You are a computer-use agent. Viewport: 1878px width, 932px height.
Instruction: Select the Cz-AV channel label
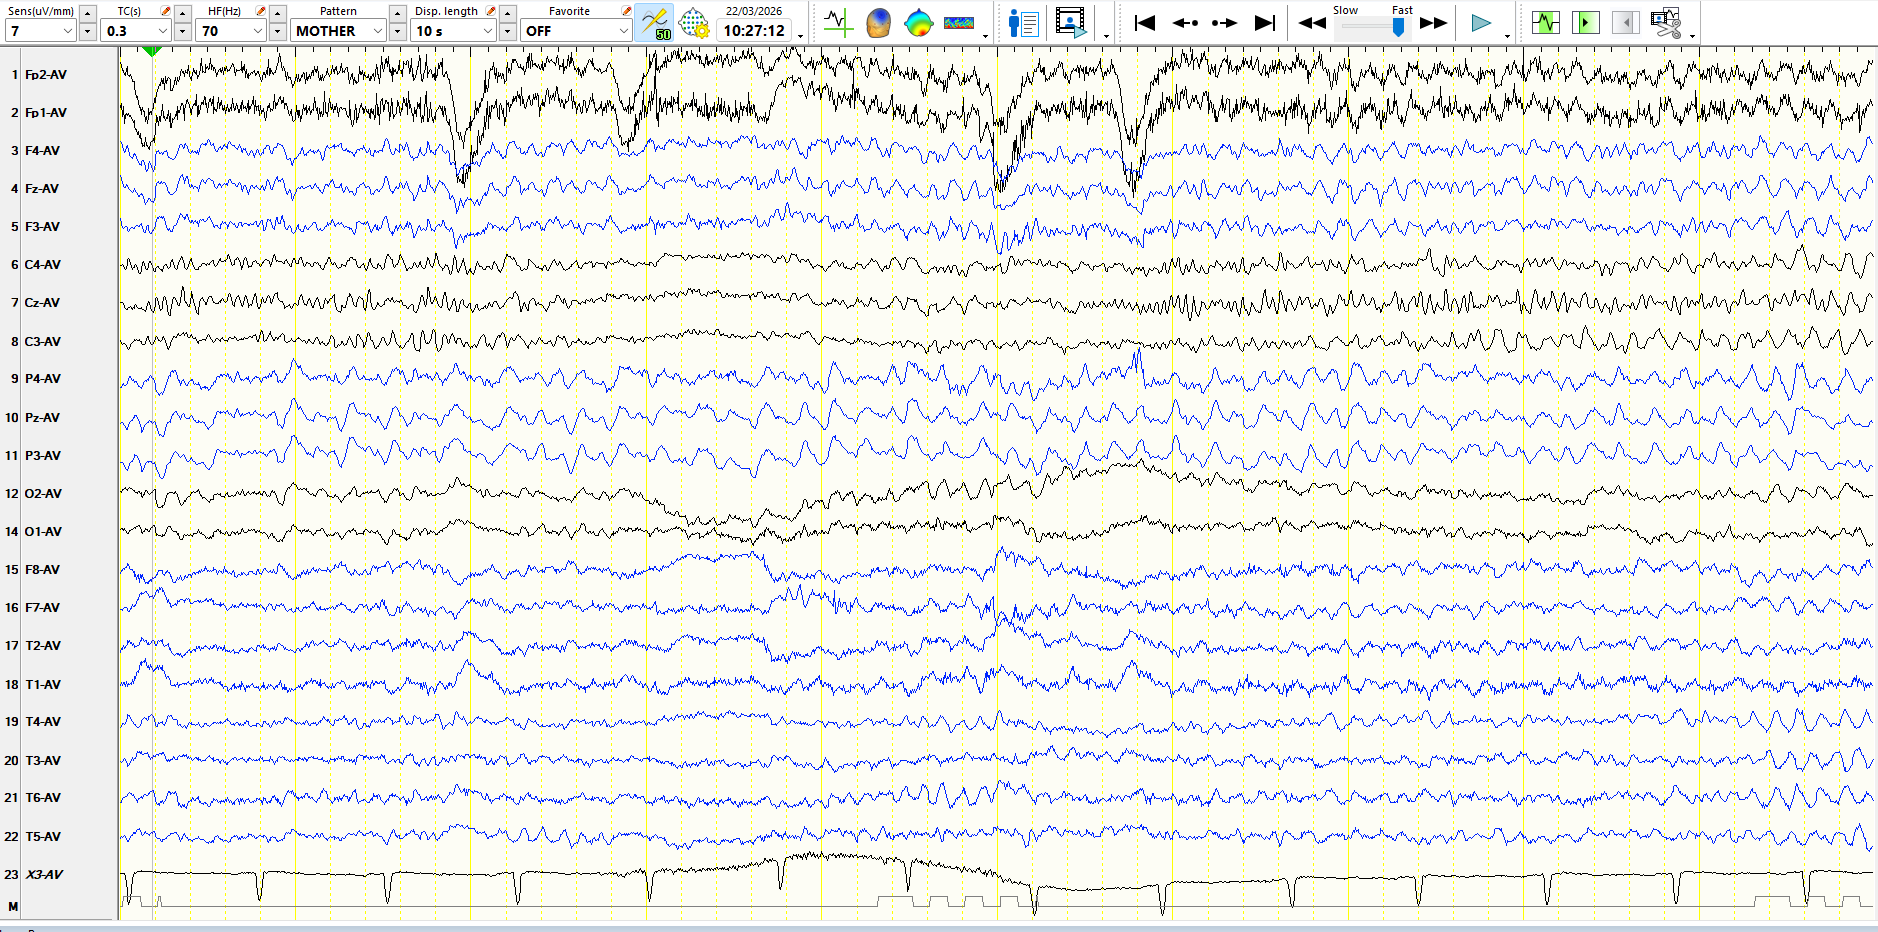[x=43, y=303]
